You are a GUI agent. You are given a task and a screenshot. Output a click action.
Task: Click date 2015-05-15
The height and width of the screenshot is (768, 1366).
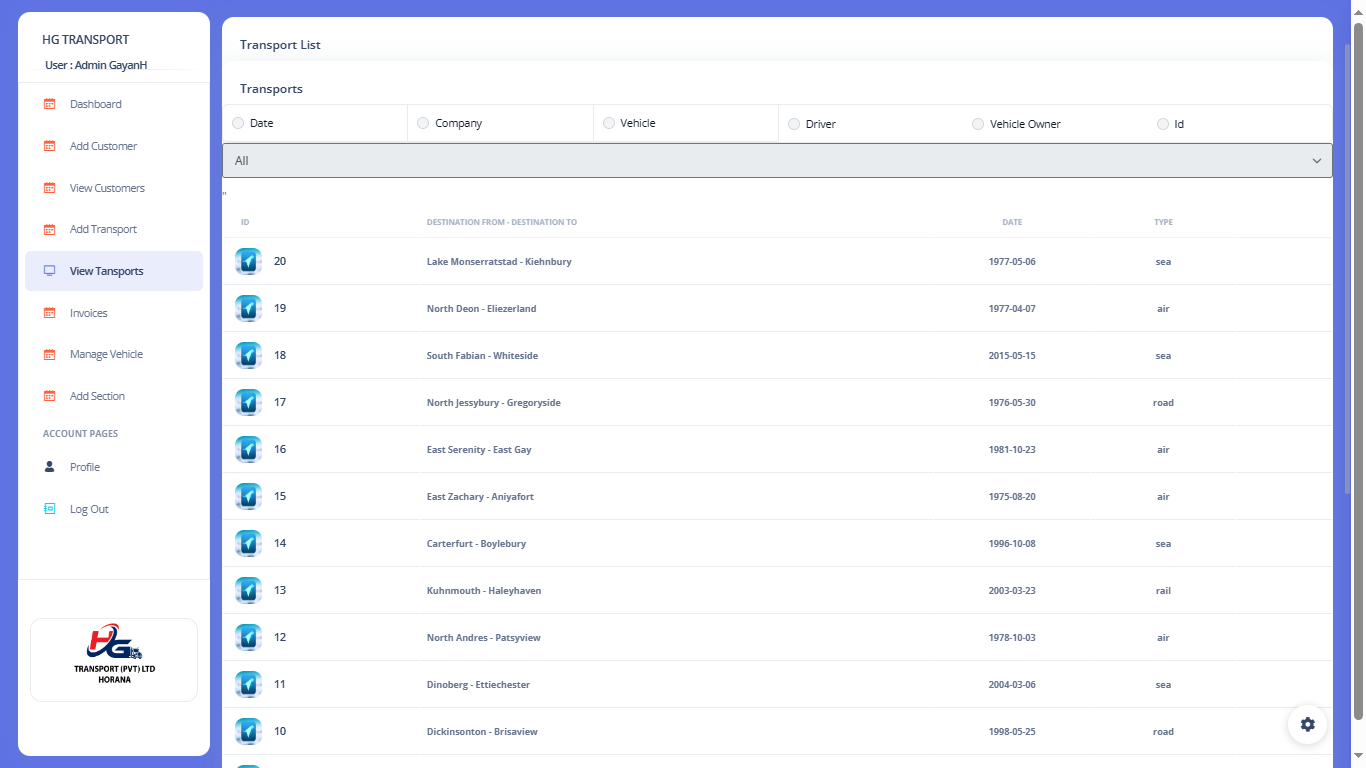pos(1012,356)
